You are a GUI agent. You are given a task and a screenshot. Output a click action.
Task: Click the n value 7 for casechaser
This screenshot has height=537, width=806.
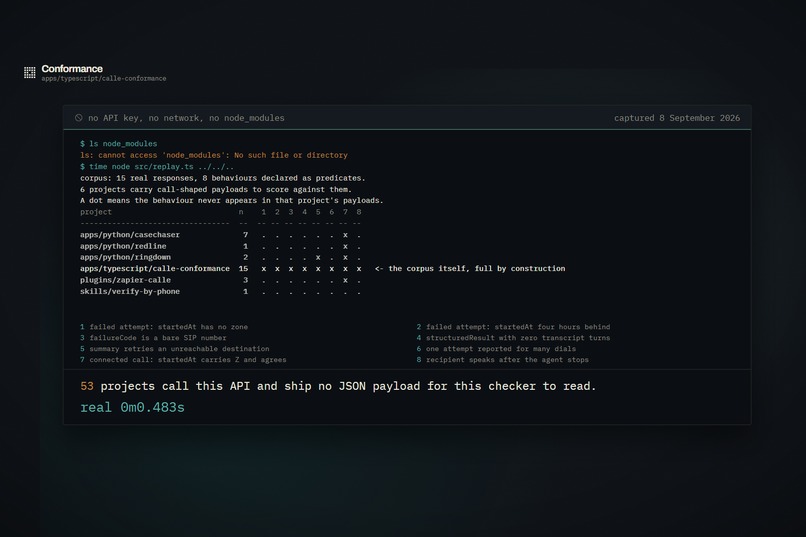click(245, 235)
